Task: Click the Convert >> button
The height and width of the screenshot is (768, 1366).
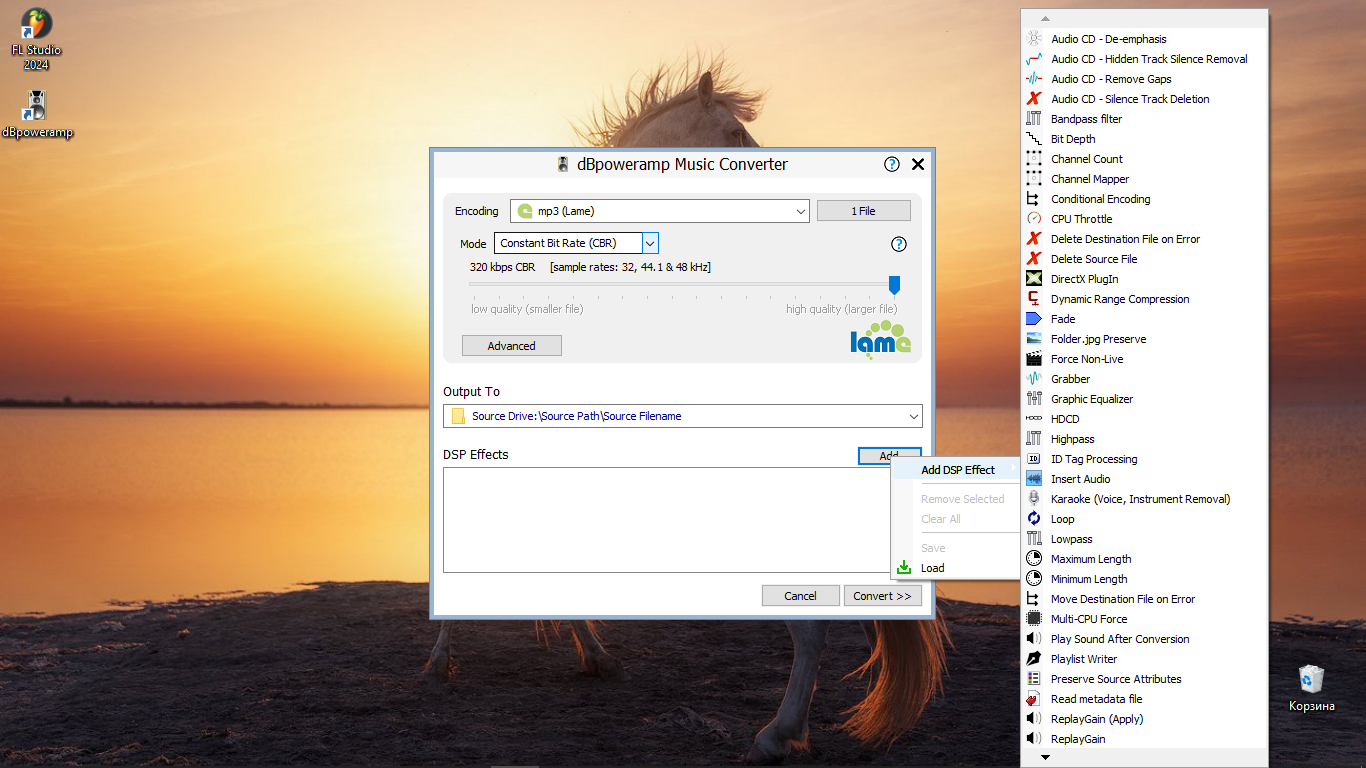Action: [882, 596]
